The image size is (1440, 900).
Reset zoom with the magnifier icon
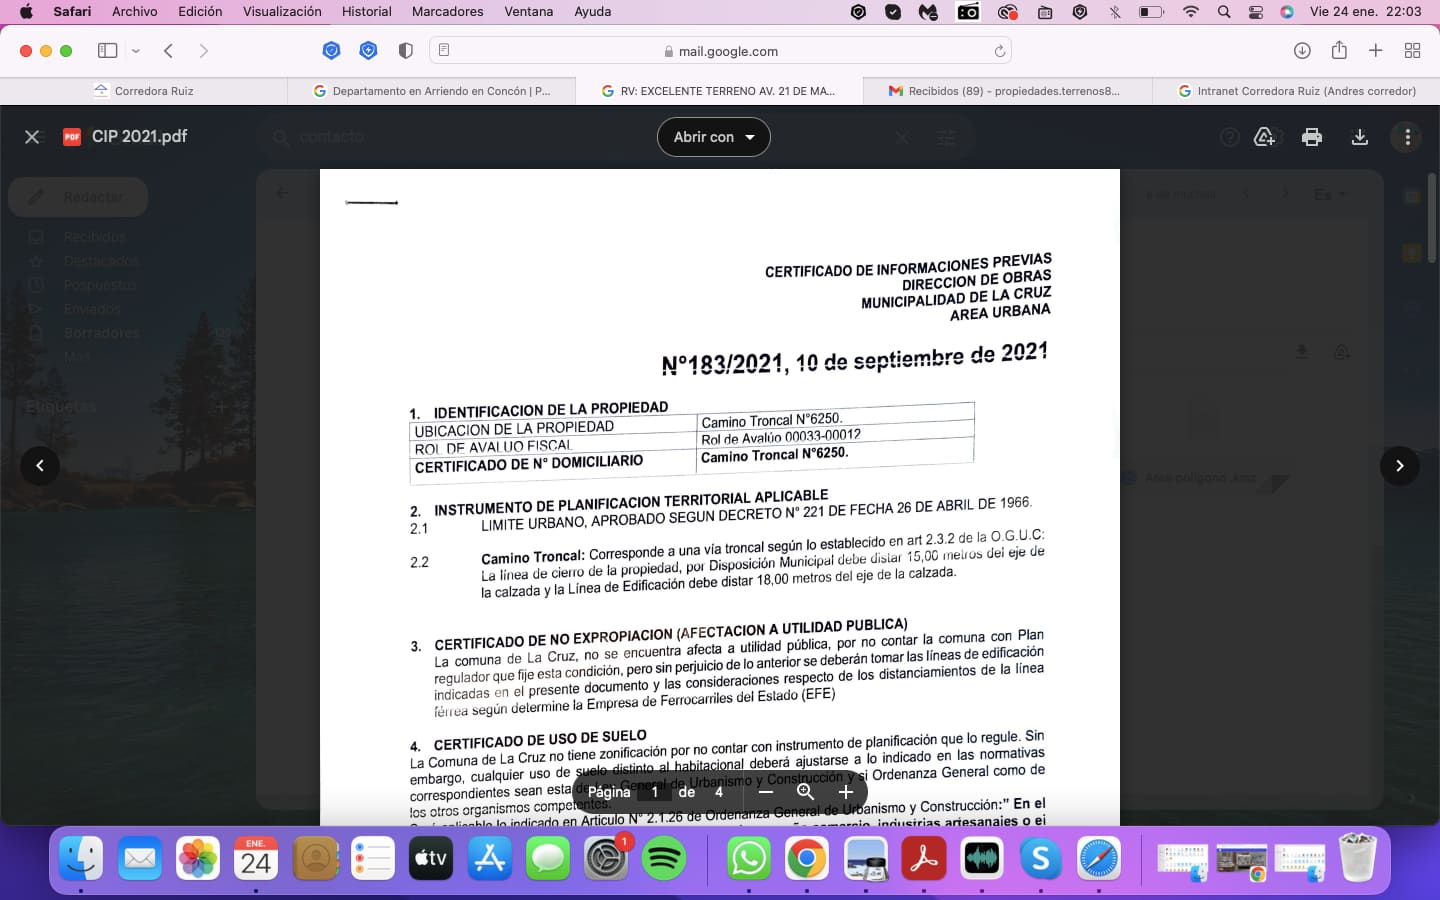coord(805,792)
